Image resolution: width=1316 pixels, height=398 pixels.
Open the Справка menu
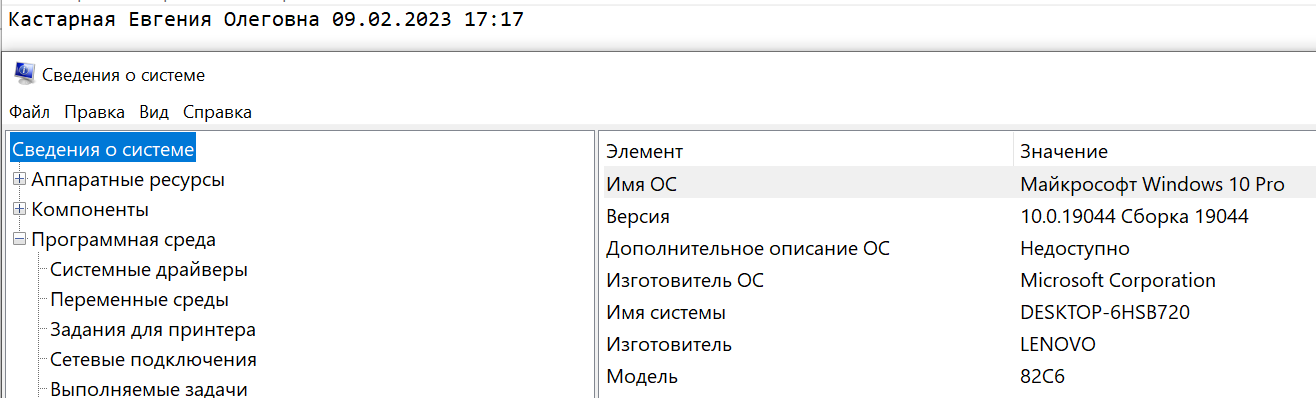(217, 112)
